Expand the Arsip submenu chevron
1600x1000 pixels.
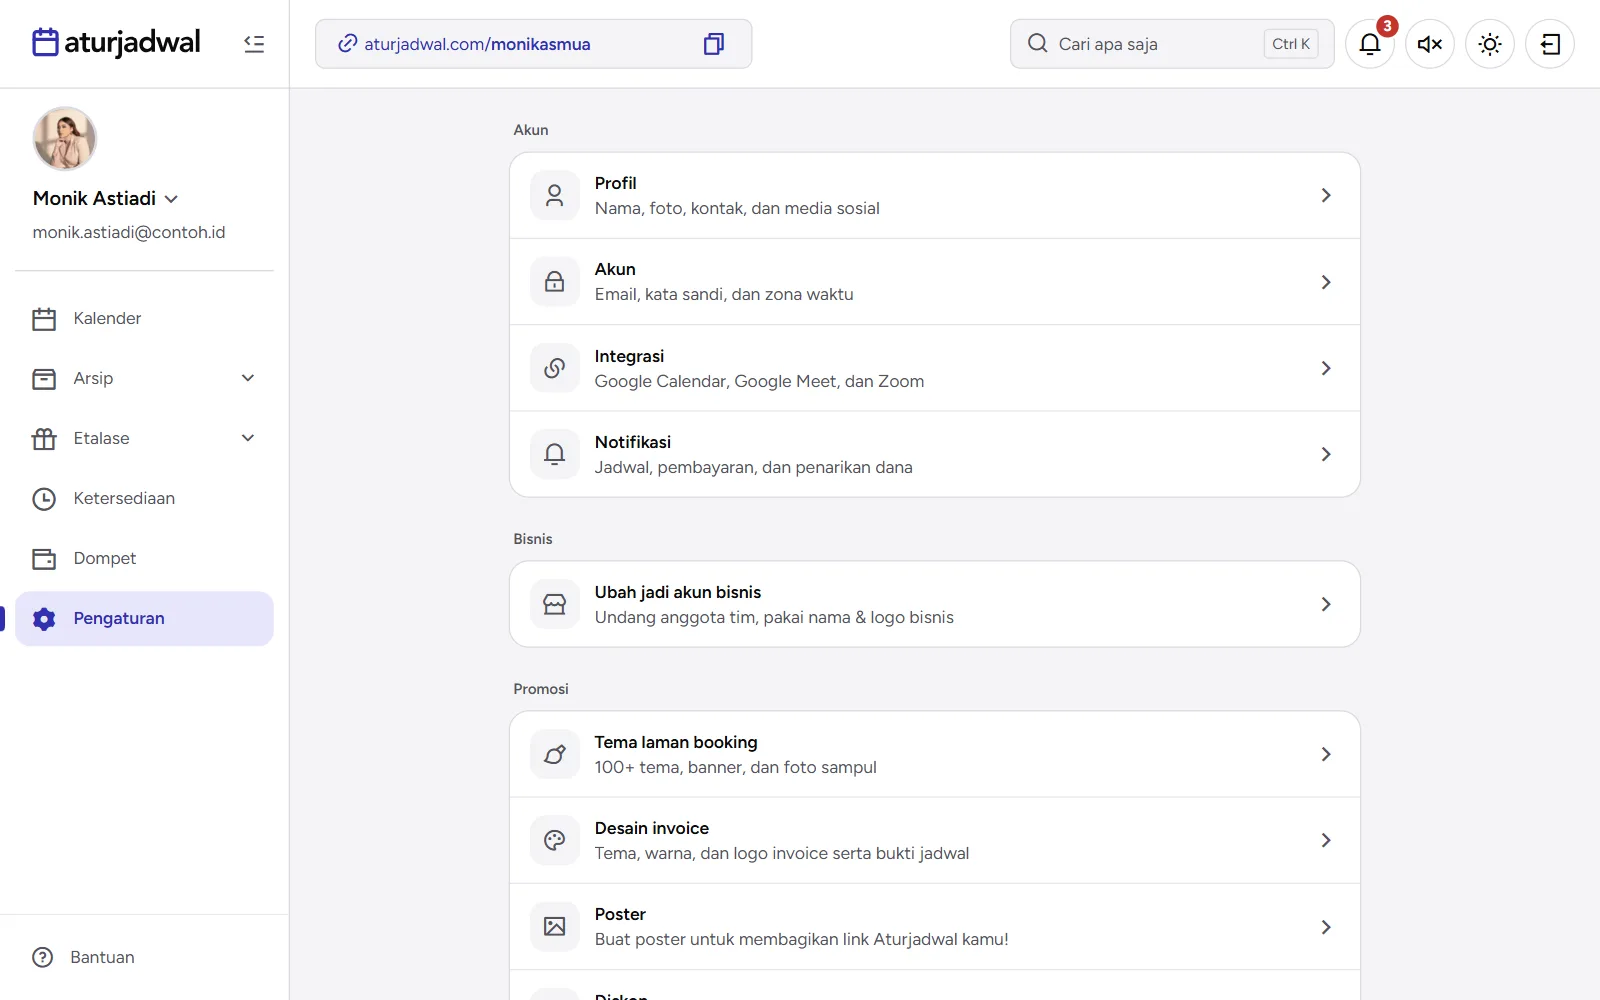tap(248, 378)
